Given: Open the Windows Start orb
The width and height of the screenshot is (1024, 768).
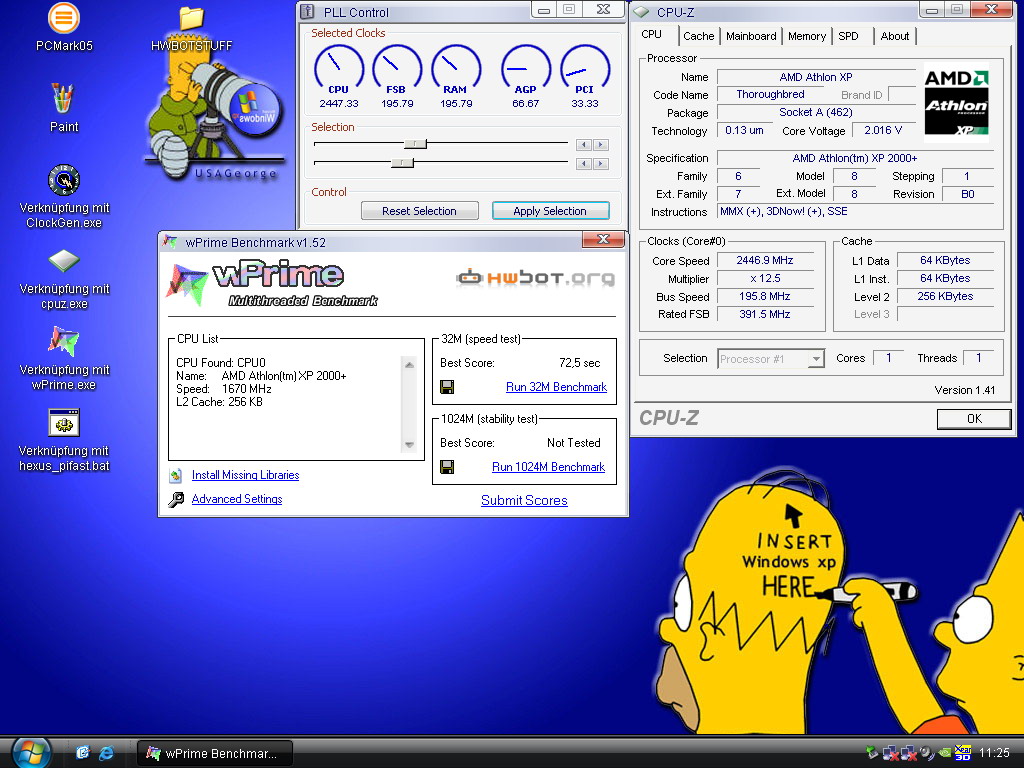Looking at the screenshot, I should tap(31, 753).
